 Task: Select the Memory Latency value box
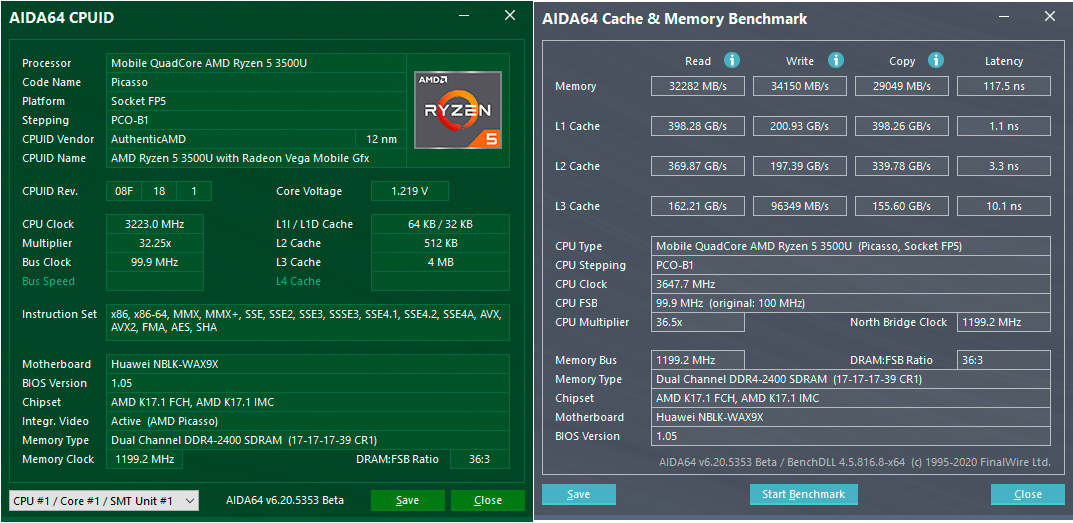(x=1003, y=86)
